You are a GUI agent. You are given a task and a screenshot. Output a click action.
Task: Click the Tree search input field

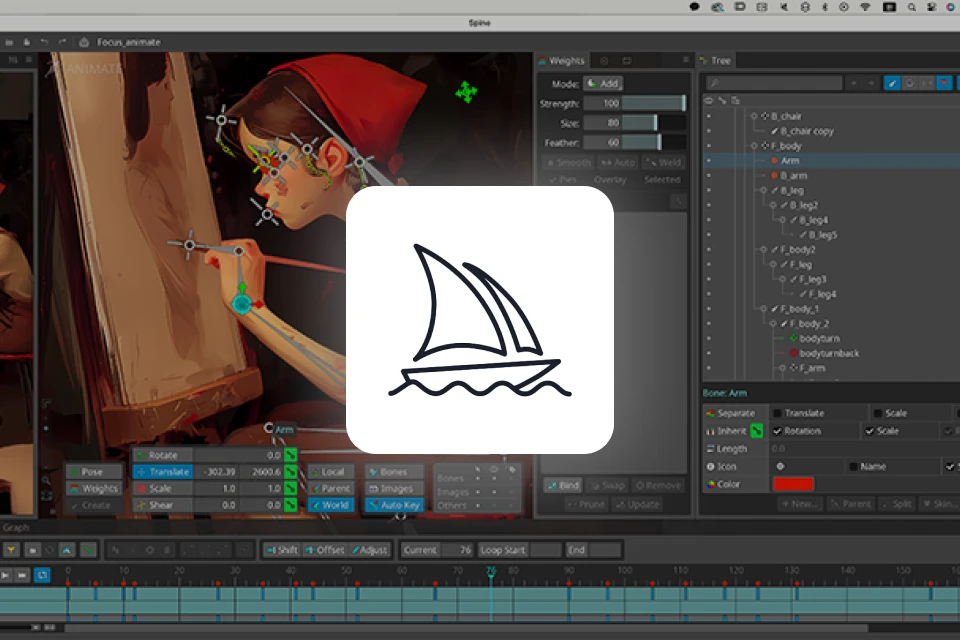(x=774, y=83)
